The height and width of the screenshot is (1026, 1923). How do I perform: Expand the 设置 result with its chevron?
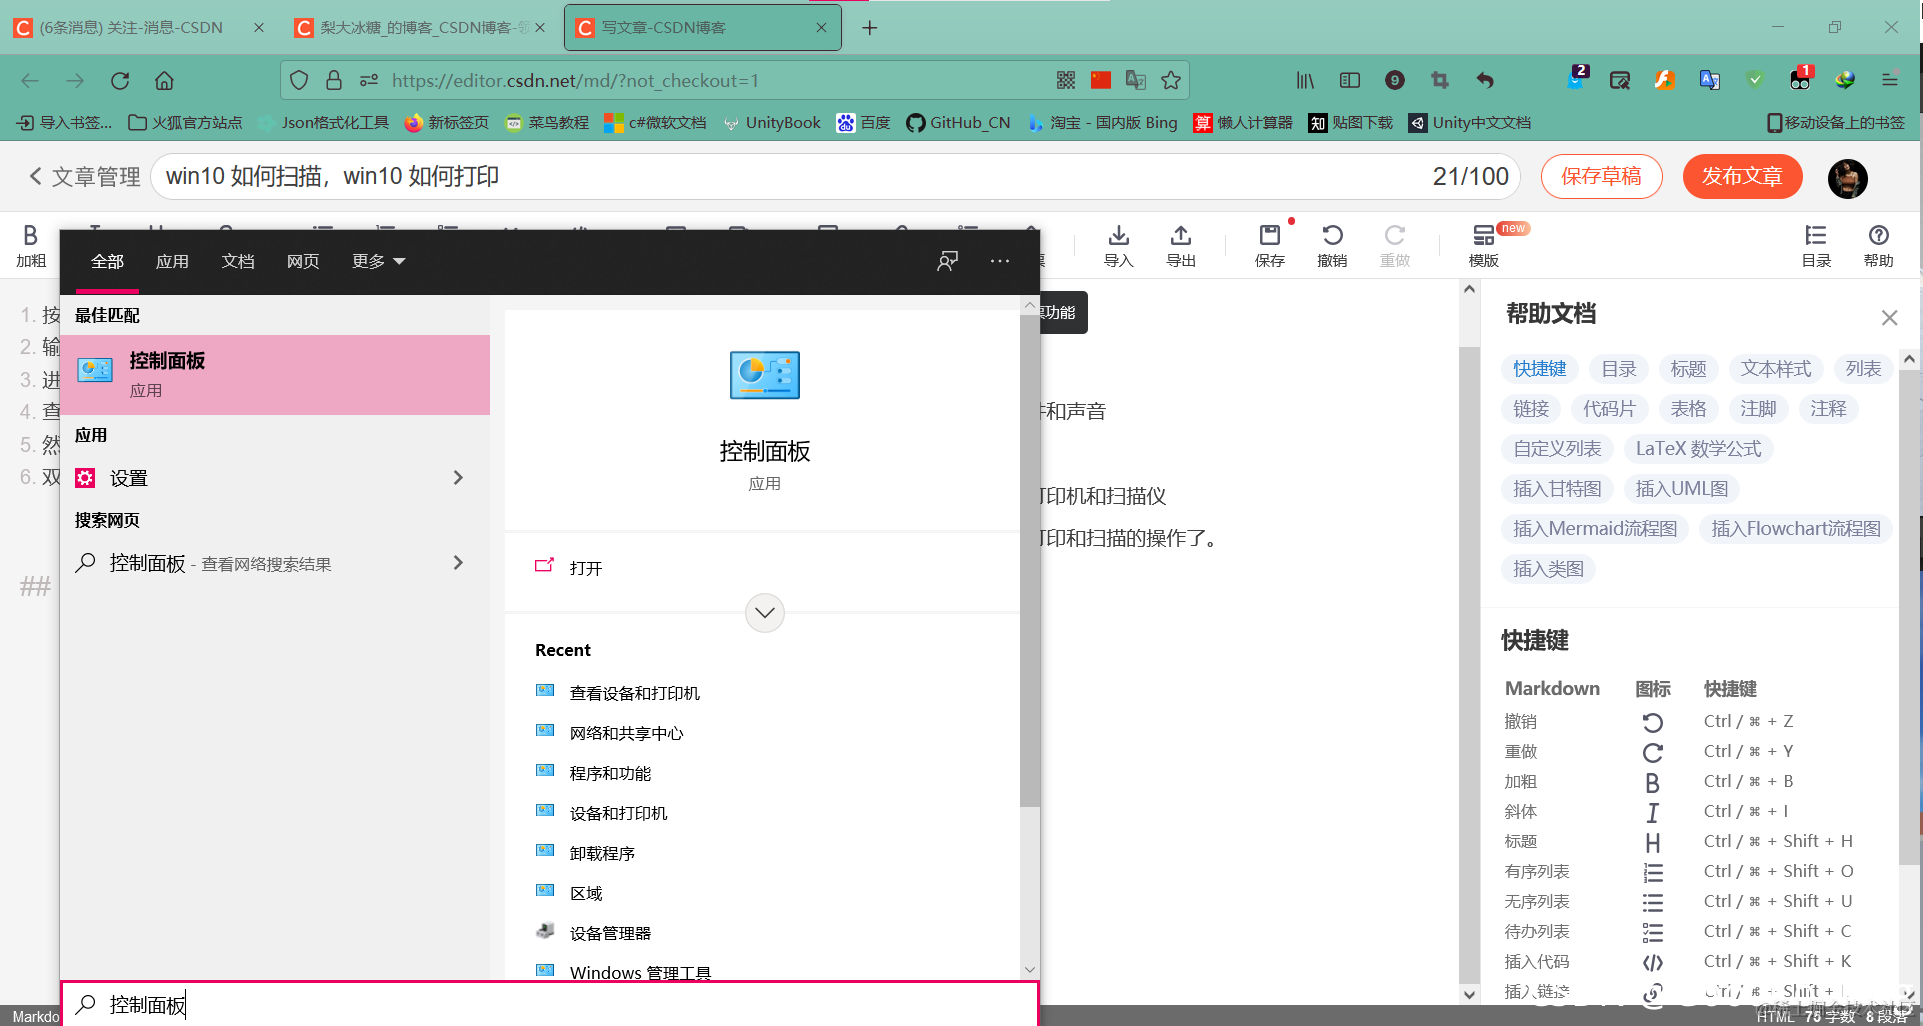click(x=459, y=477)
